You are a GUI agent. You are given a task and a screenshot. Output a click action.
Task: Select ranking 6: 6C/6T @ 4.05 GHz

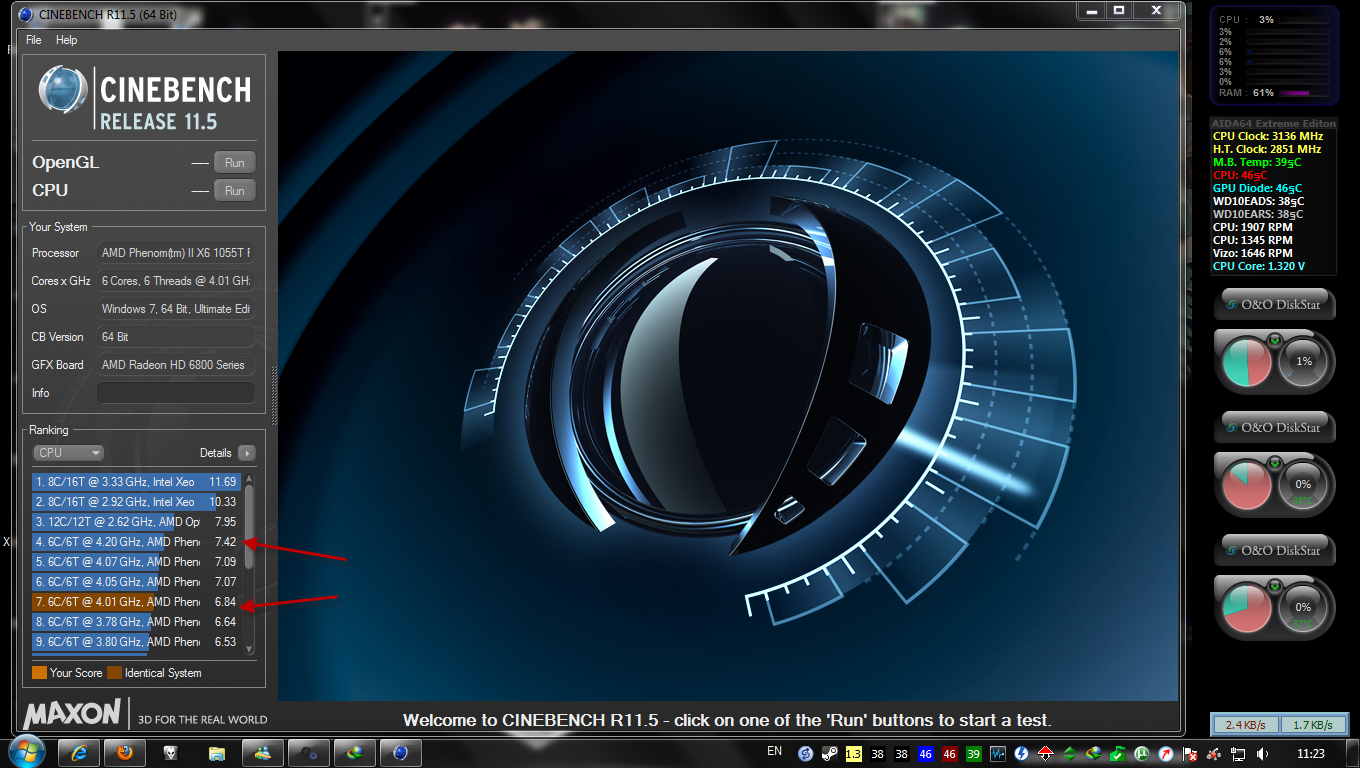[137, 582]
